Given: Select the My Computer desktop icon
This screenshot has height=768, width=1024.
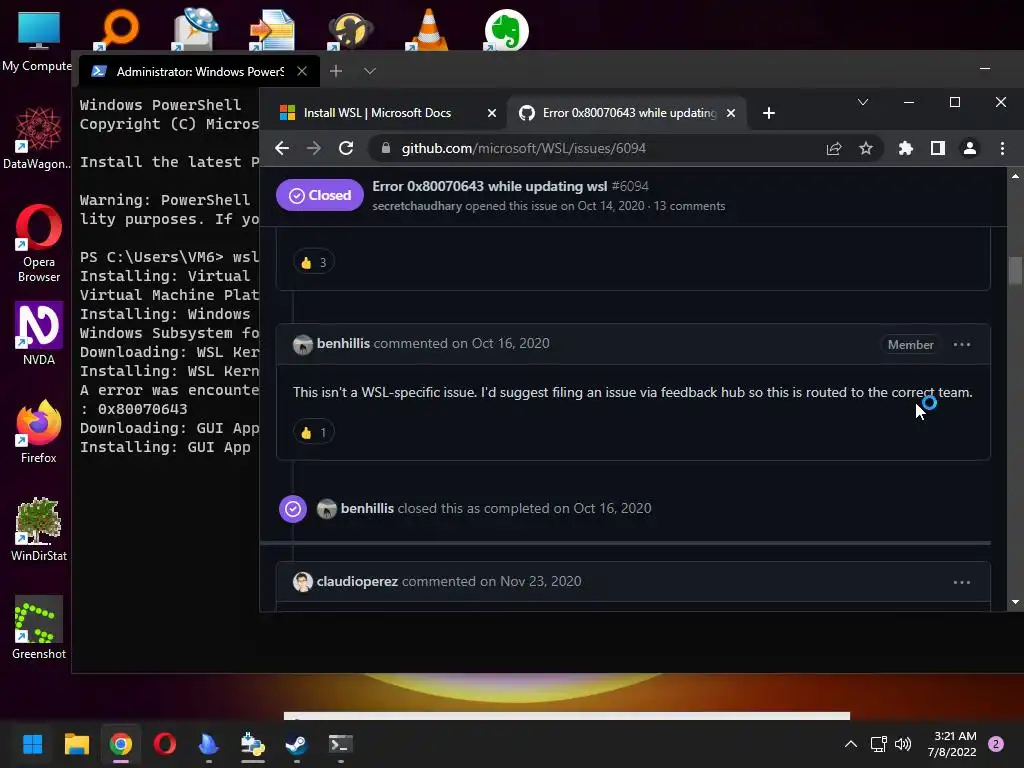Looking at the screenshot, I should [x=37, y=41].
